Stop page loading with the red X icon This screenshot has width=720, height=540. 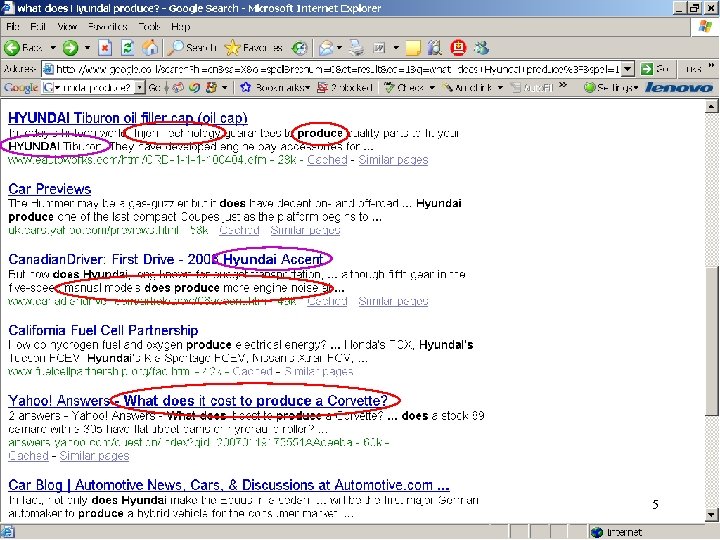pyautogui.click(x=105, y=48)
